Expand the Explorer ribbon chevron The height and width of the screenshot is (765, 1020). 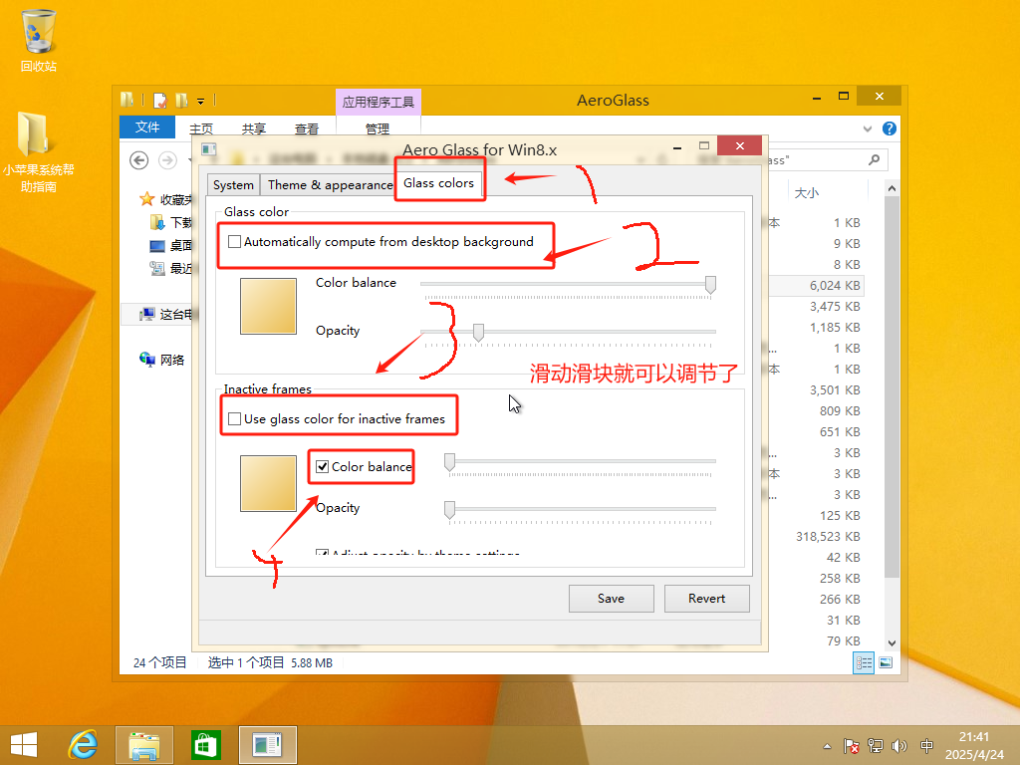pyautogui.click(x=867, y=129)
